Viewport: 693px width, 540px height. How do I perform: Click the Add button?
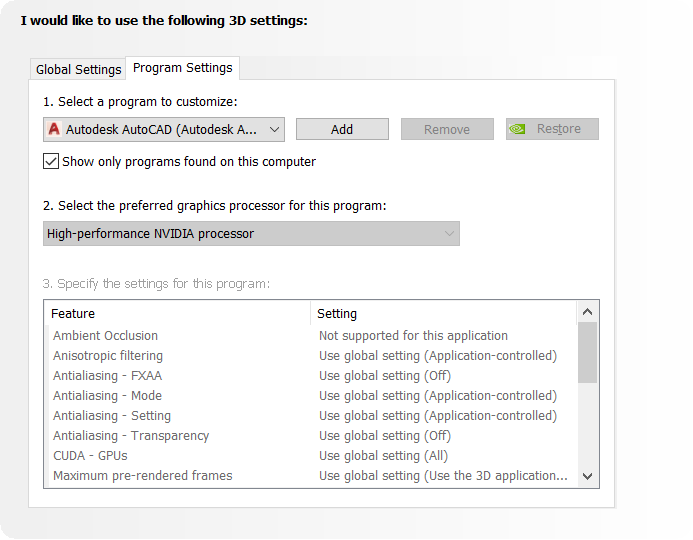point(342,129)
